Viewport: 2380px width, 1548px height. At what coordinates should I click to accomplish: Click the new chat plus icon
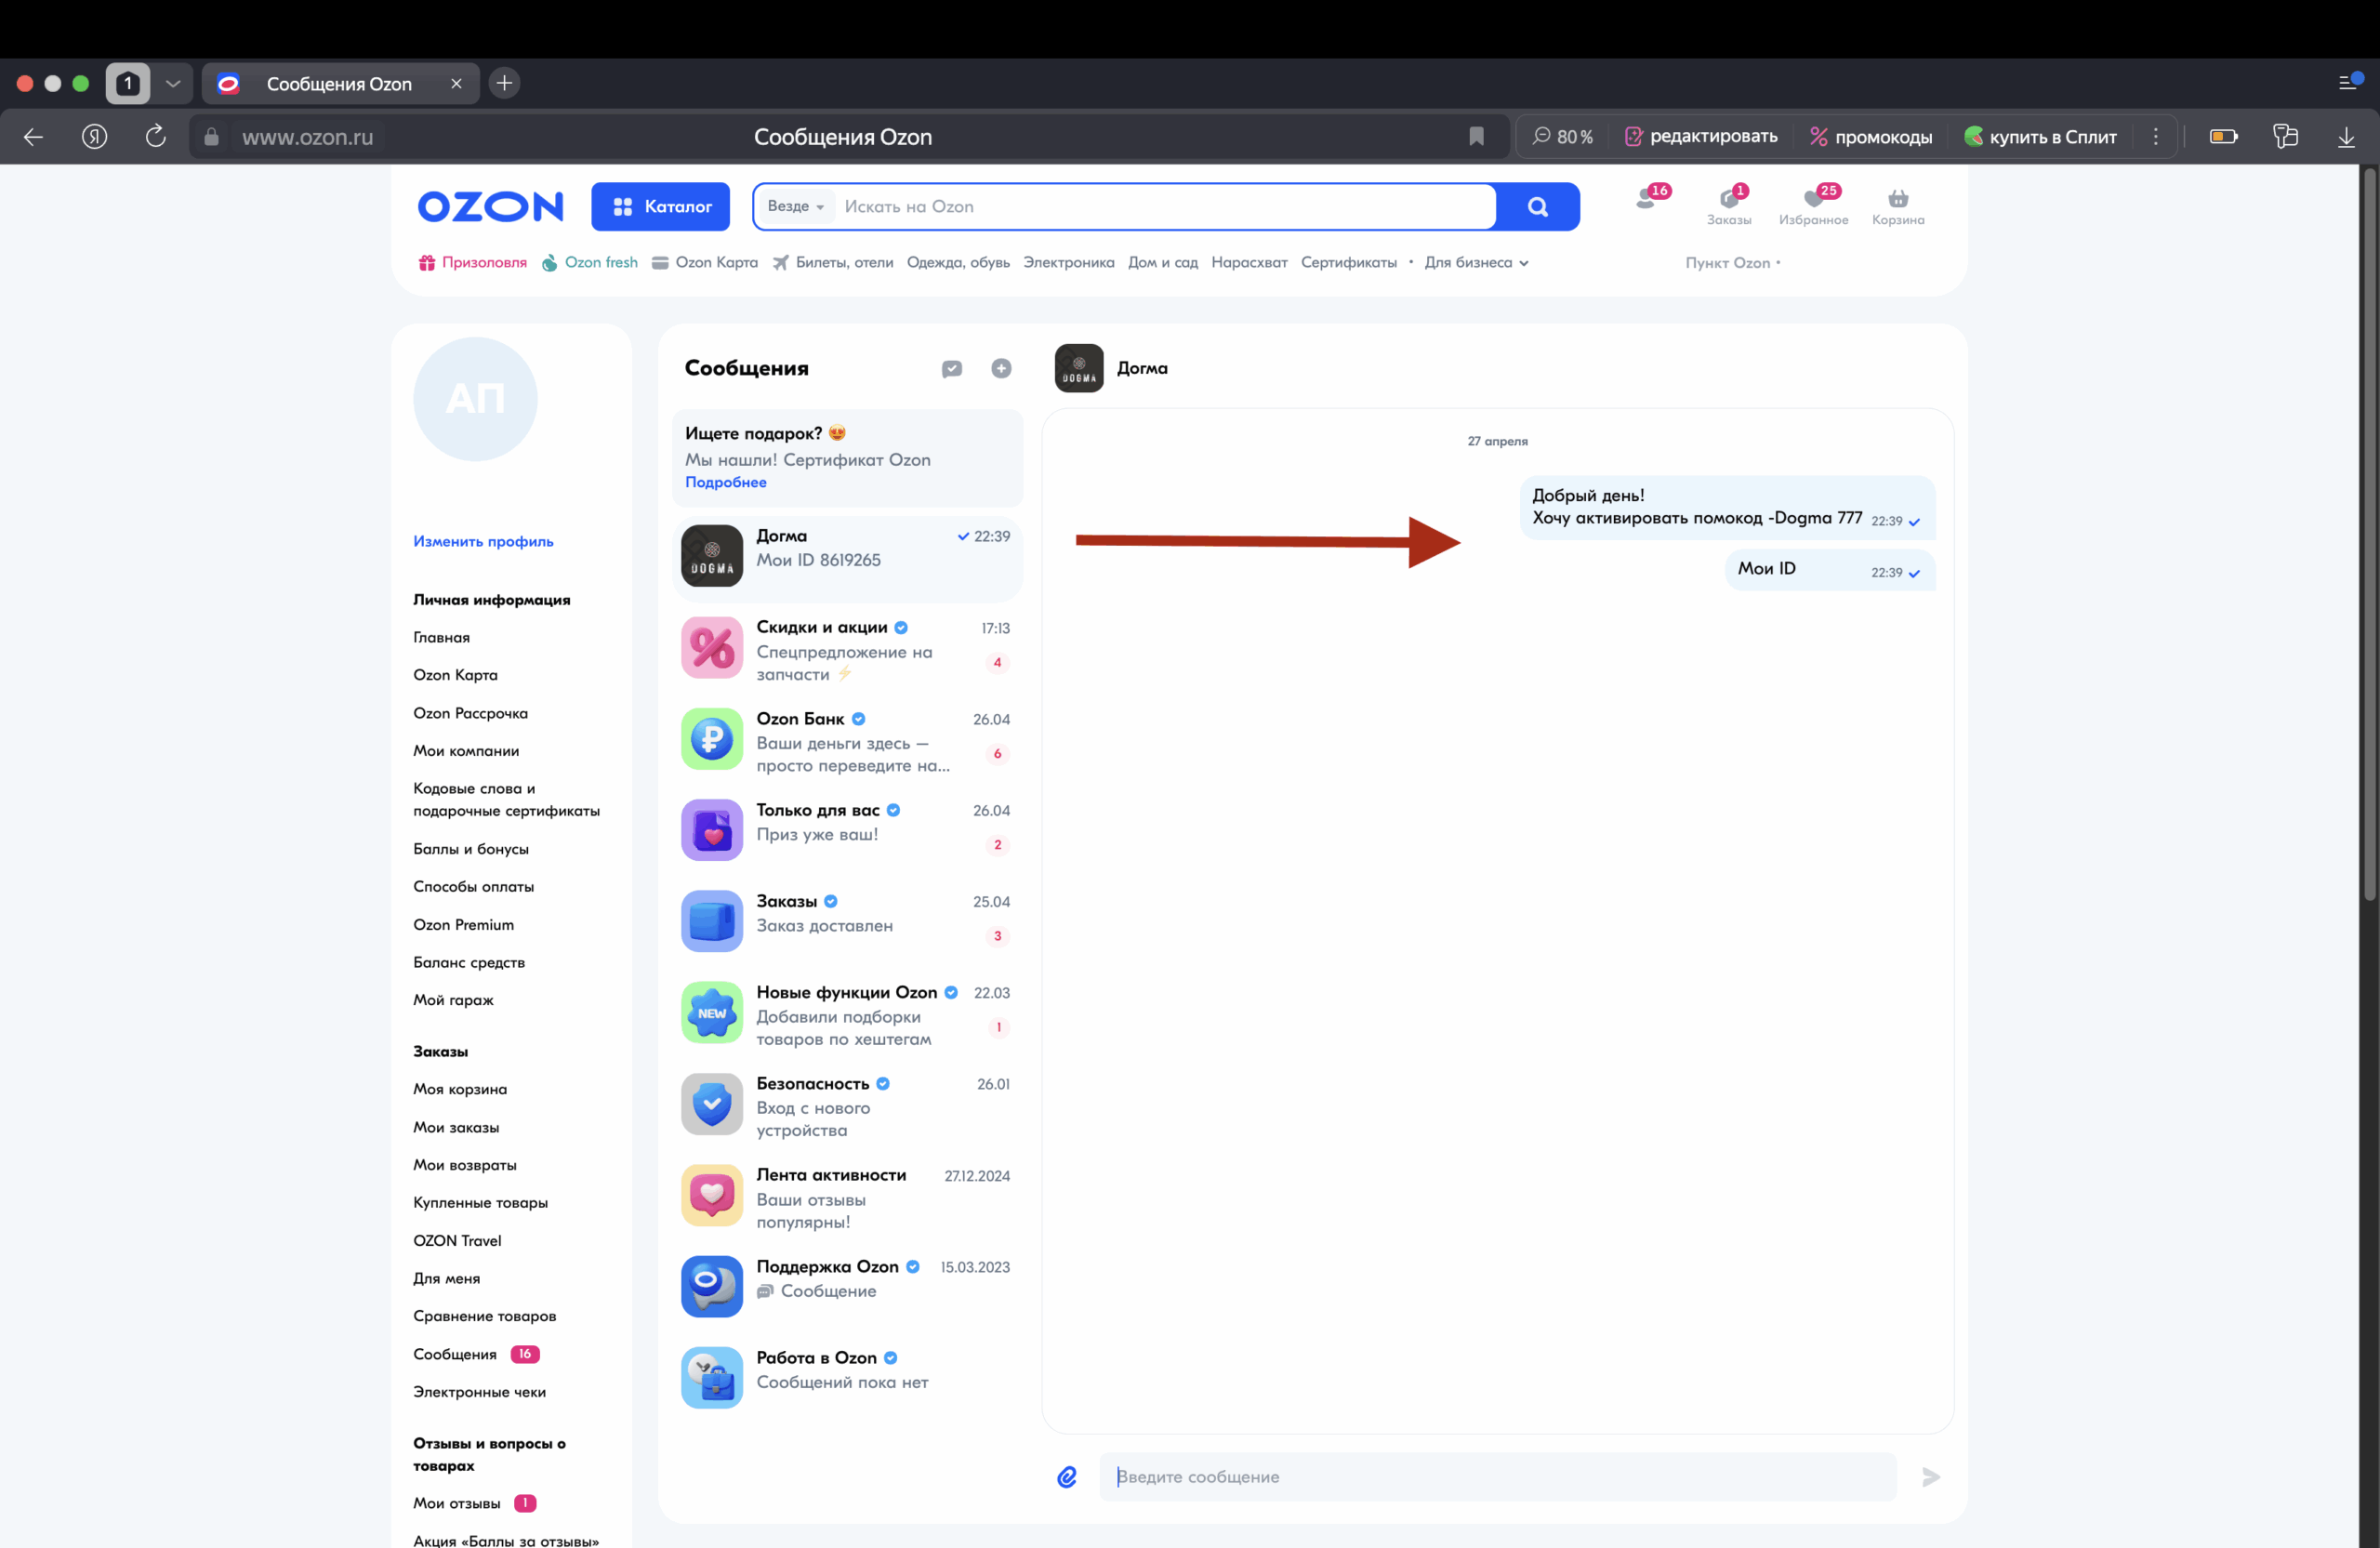point(1001,369)
